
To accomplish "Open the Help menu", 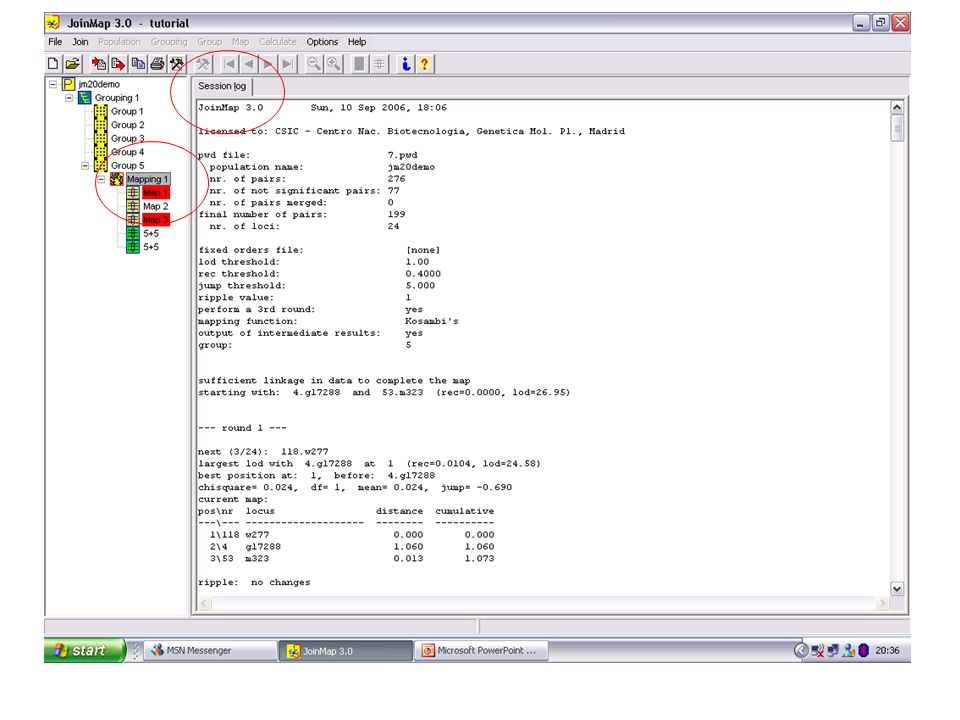I will coord(357,42).
